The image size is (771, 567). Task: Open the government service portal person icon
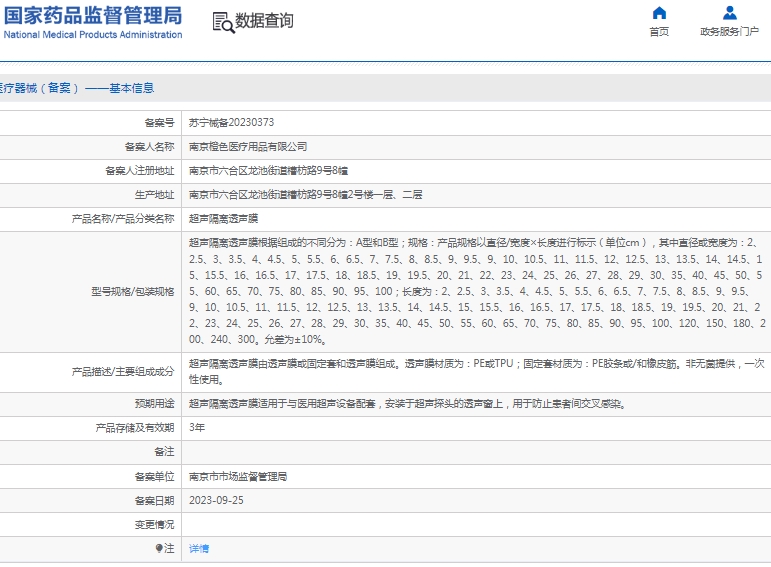coord(730,13)
